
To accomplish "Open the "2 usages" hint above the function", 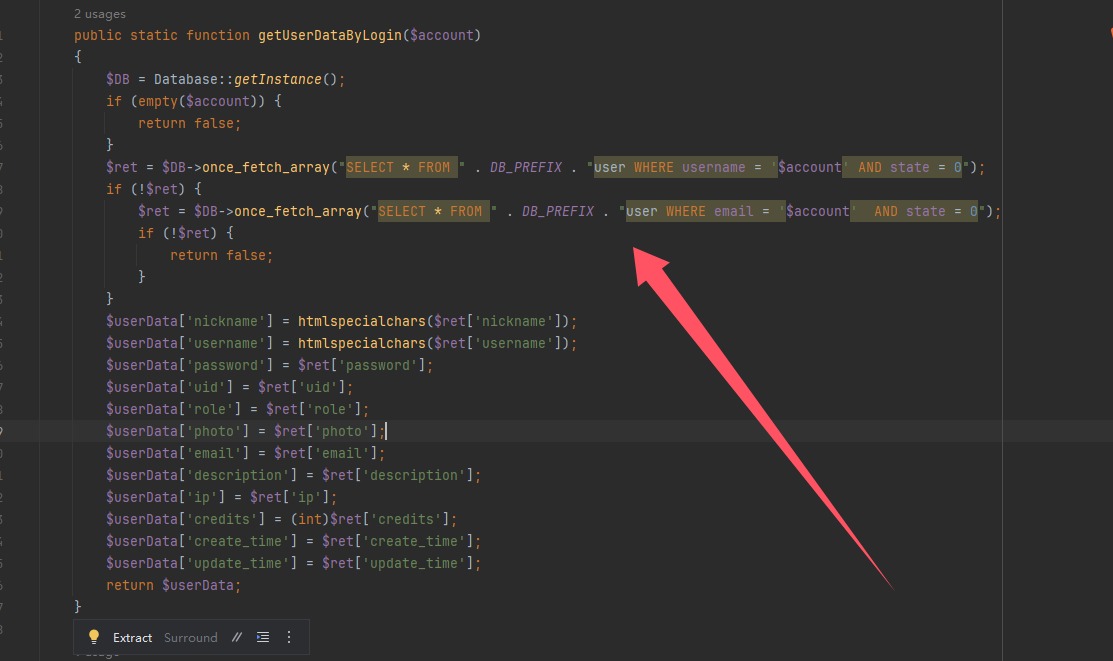I will point(100,14).
